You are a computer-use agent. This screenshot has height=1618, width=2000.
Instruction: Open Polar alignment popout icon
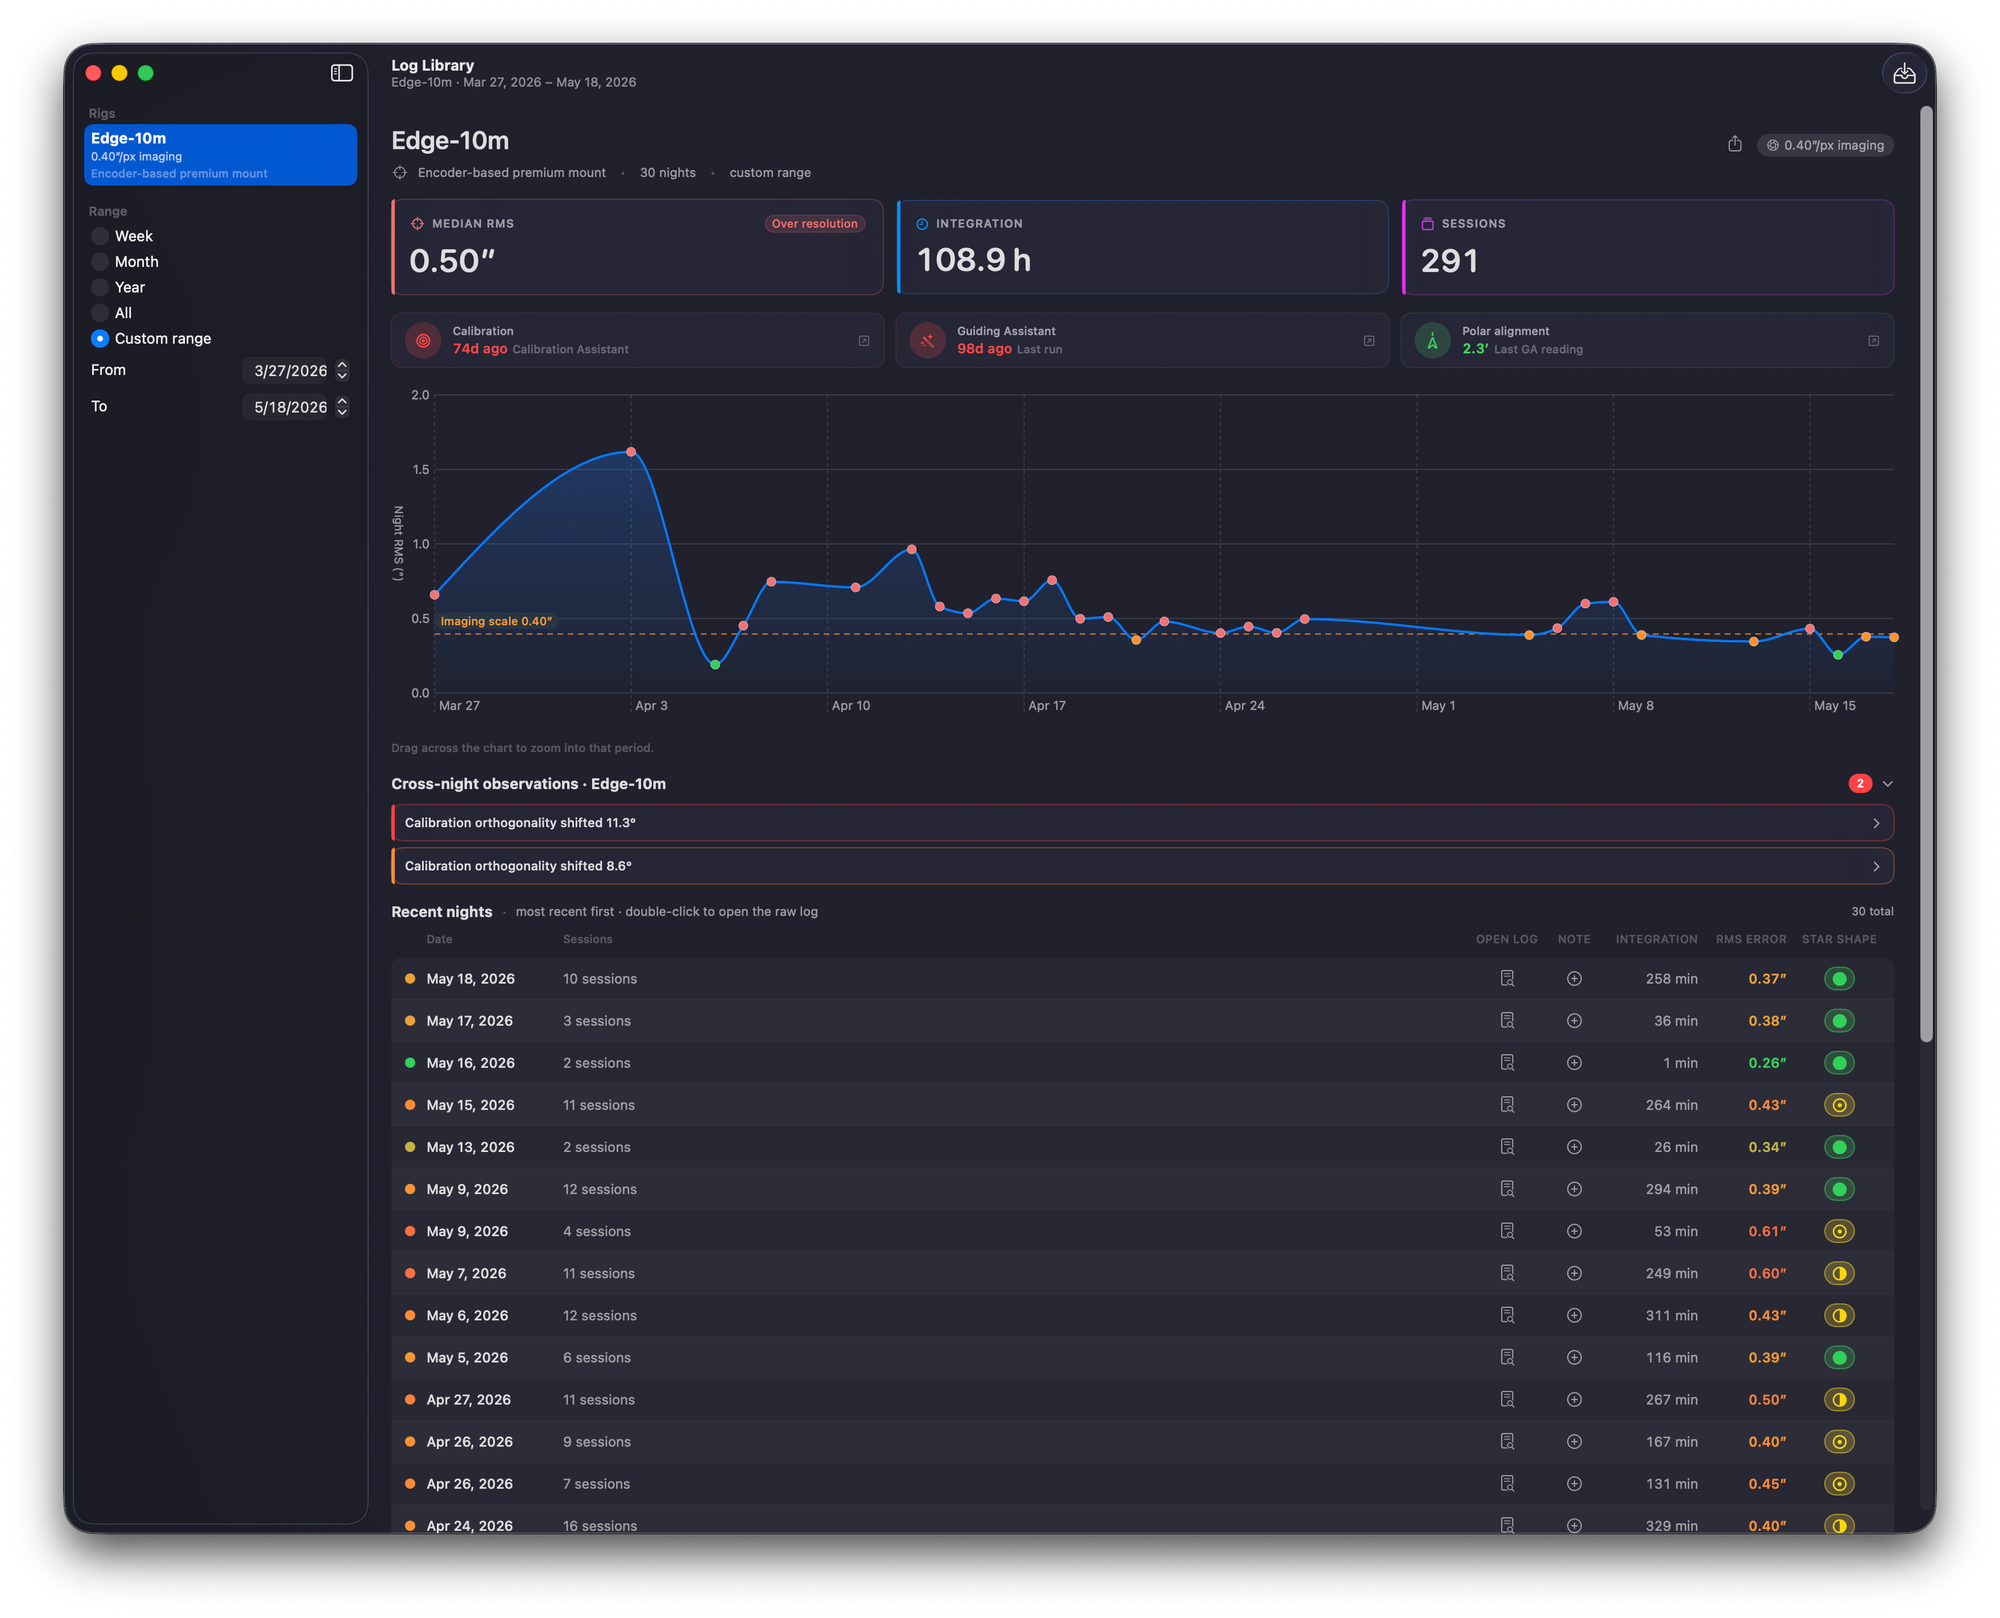coord(1873,341)
